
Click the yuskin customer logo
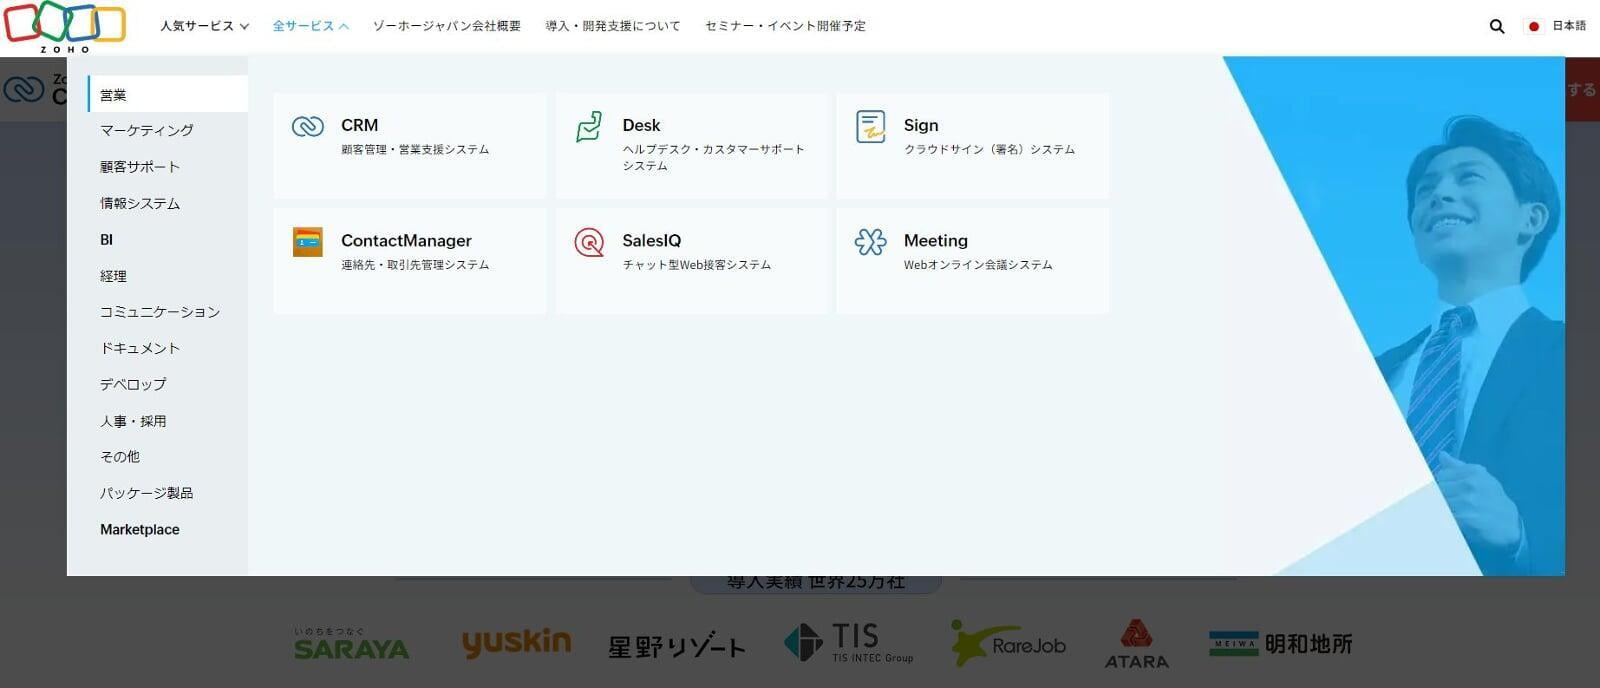(x=516, y=643)
